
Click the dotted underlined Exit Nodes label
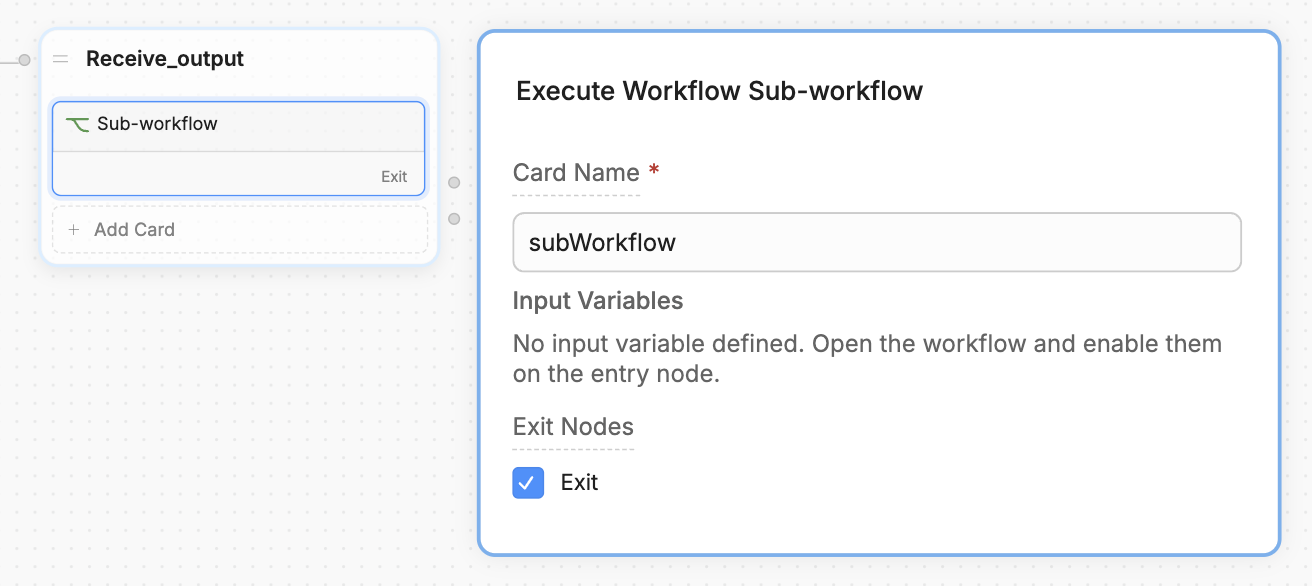pos(573,426)
